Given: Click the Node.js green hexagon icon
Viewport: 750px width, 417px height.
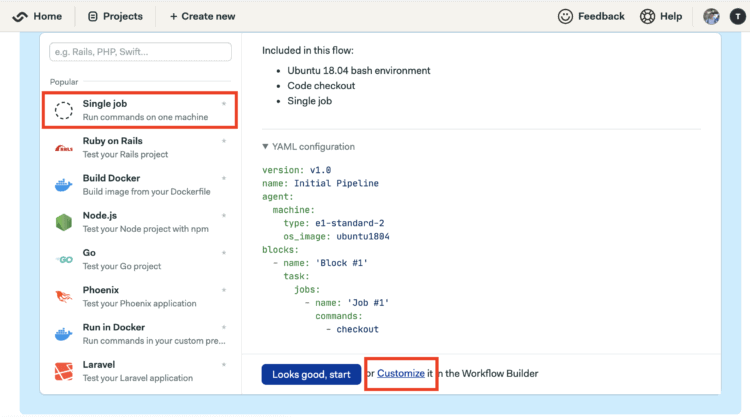Looking at the screenshot, I should click(x=64, y=222).
